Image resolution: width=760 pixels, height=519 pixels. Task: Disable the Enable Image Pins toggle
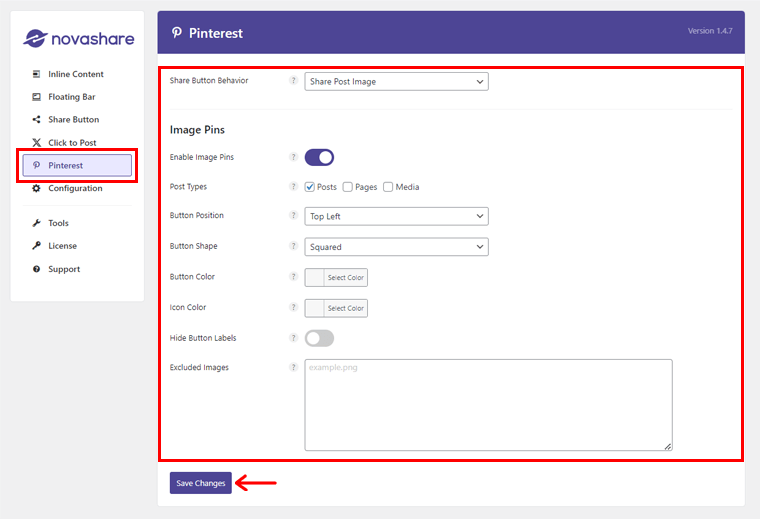click(x=319, y=157)
